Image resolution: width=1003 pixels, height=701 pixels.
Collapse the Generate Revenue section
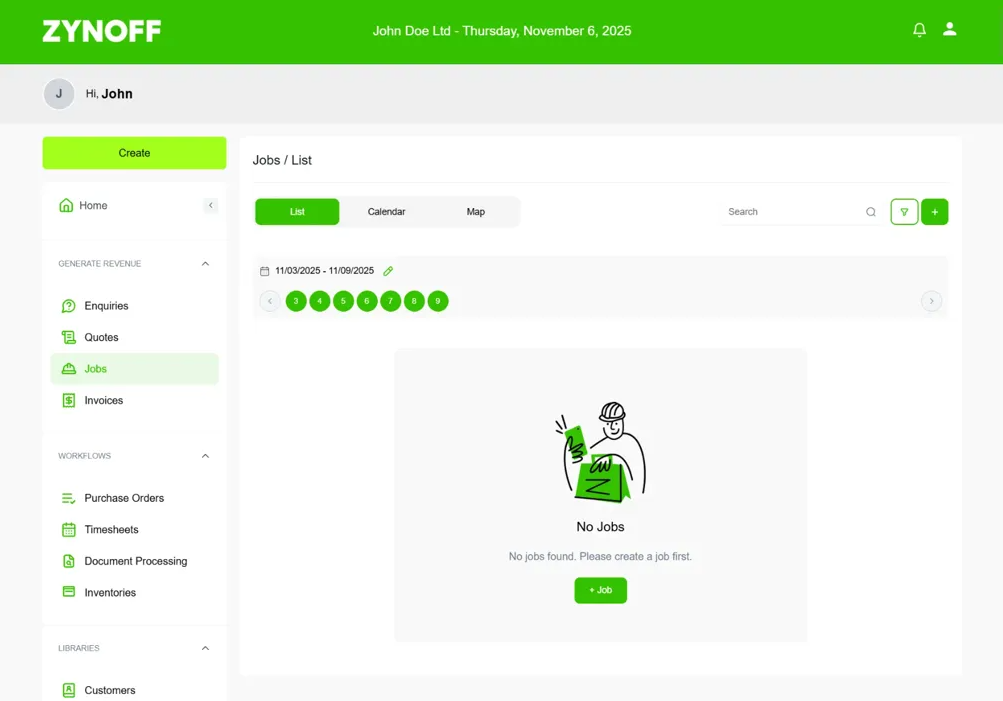click(x=205, y=264)
